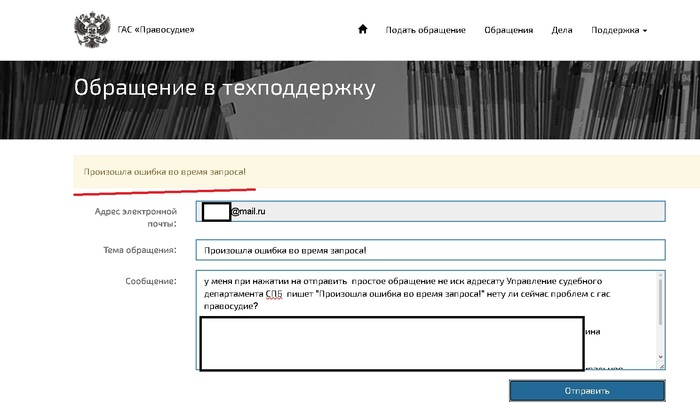Screen dimensions: 700x414
Task: Click into the Тема обращения input field
Action: (430, 250)
